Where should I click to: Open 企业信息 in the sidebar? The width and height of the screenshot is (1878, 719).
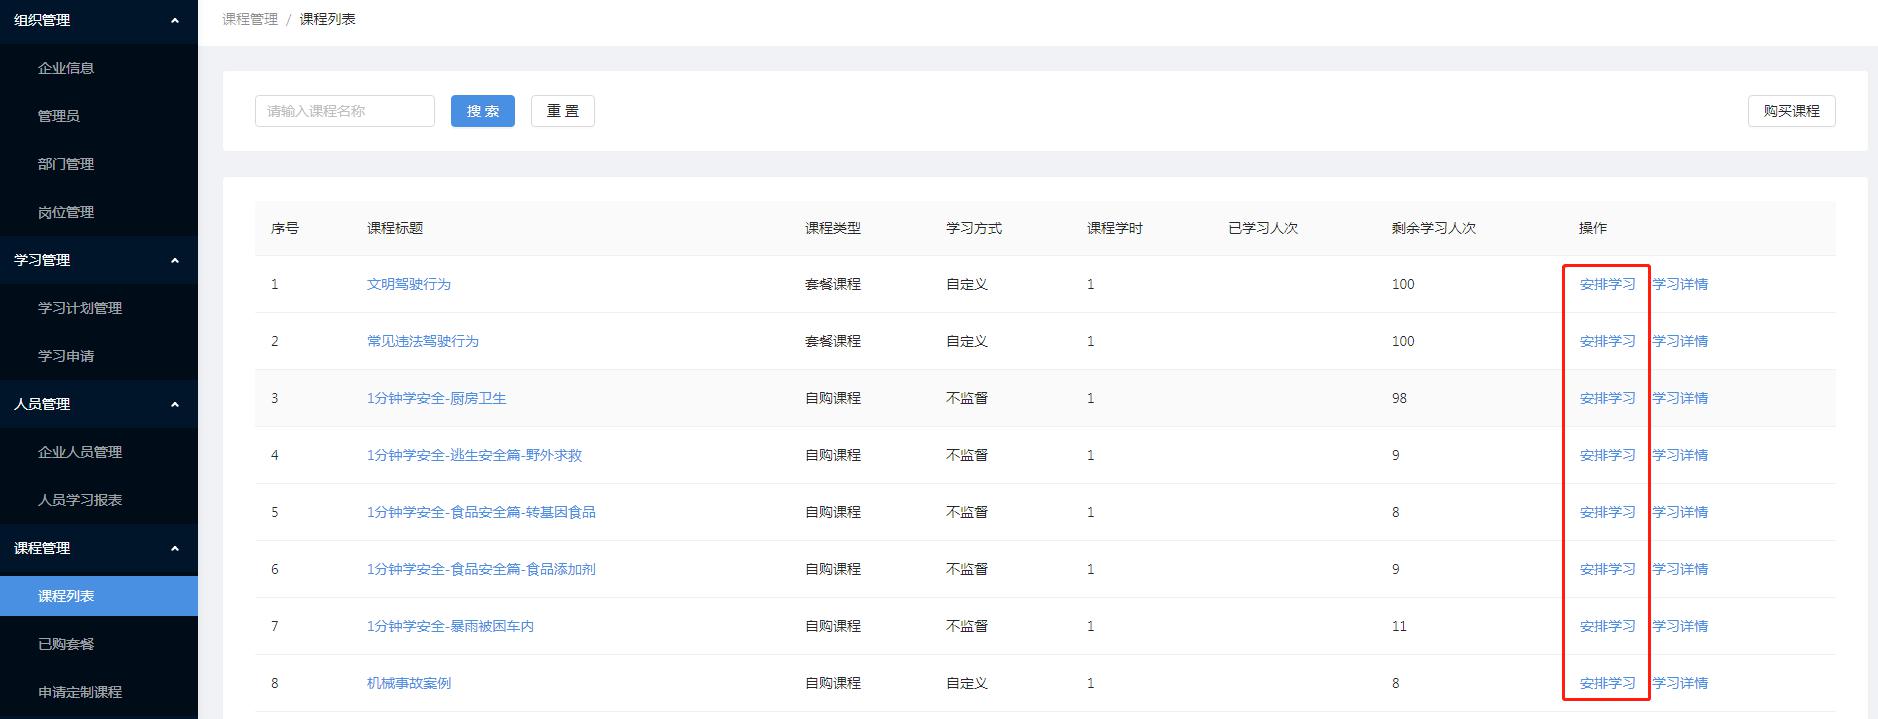[x=66, y=68]
